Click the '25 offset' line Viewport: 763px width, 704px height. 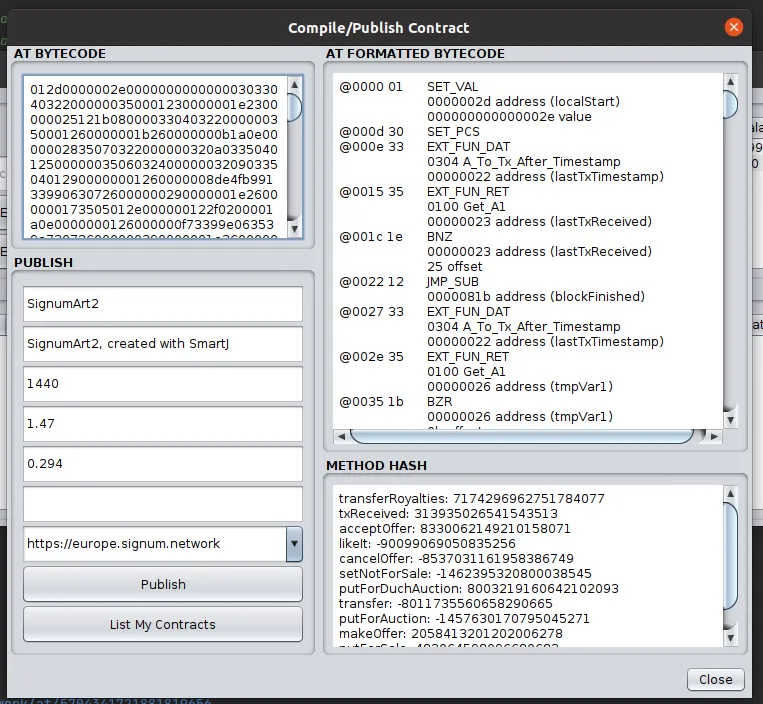click(x=454, y=267)
